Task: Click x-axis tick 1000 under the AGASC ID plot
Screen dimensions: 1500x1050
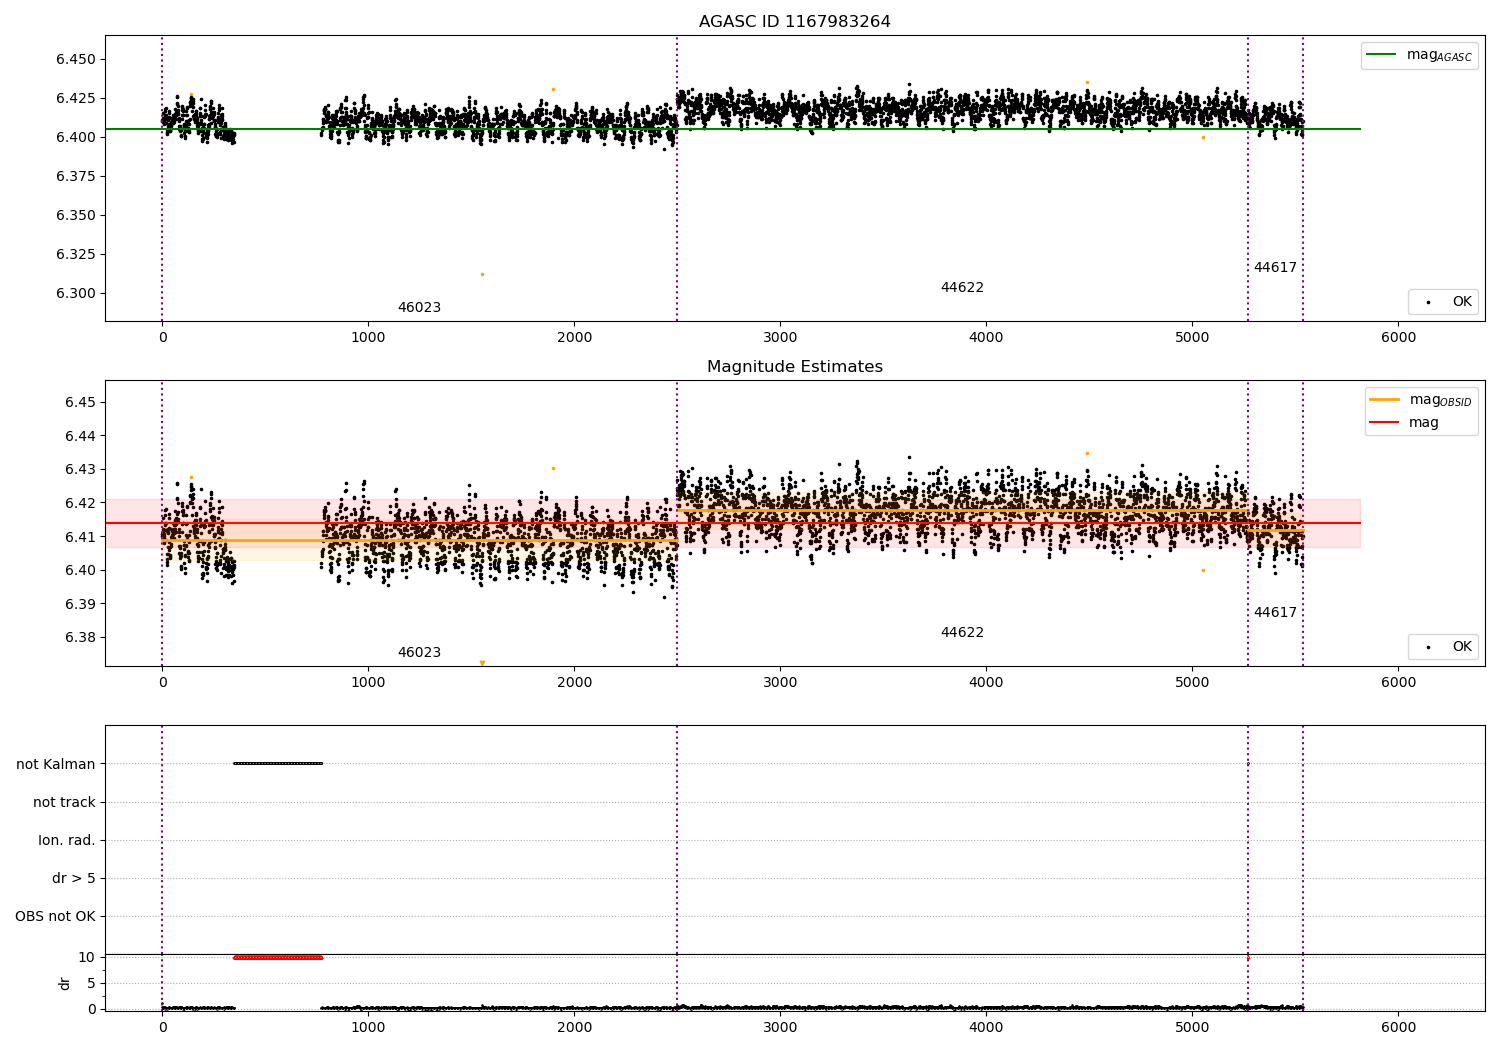Action: [x=368, y=338]
